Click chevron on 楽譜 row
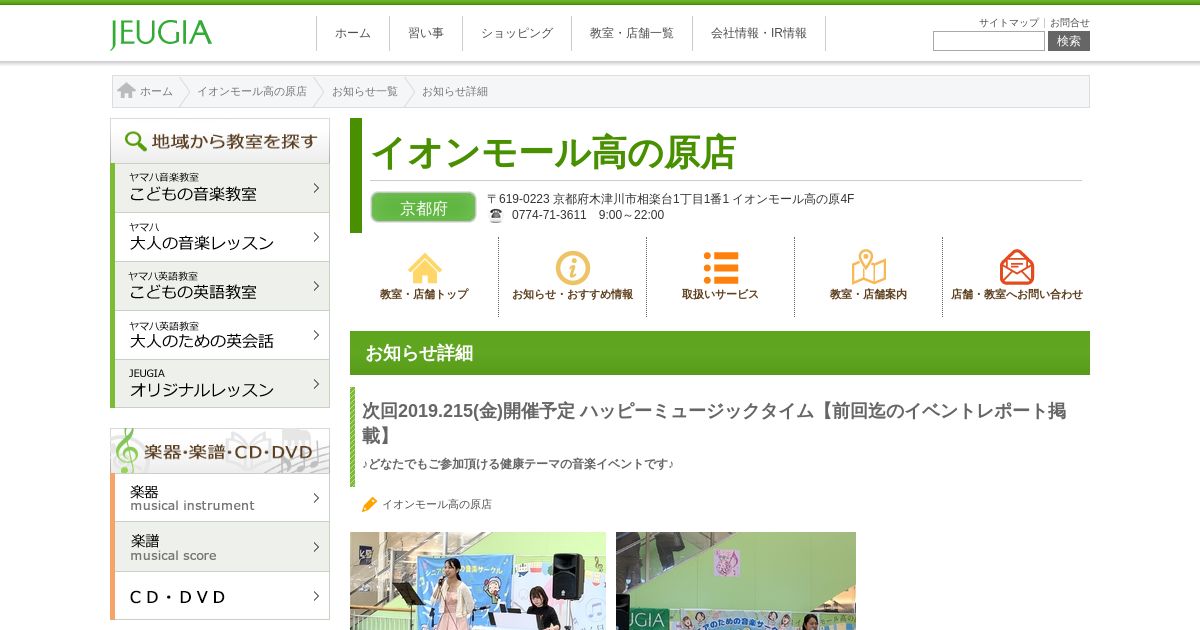 pos(316,547)
